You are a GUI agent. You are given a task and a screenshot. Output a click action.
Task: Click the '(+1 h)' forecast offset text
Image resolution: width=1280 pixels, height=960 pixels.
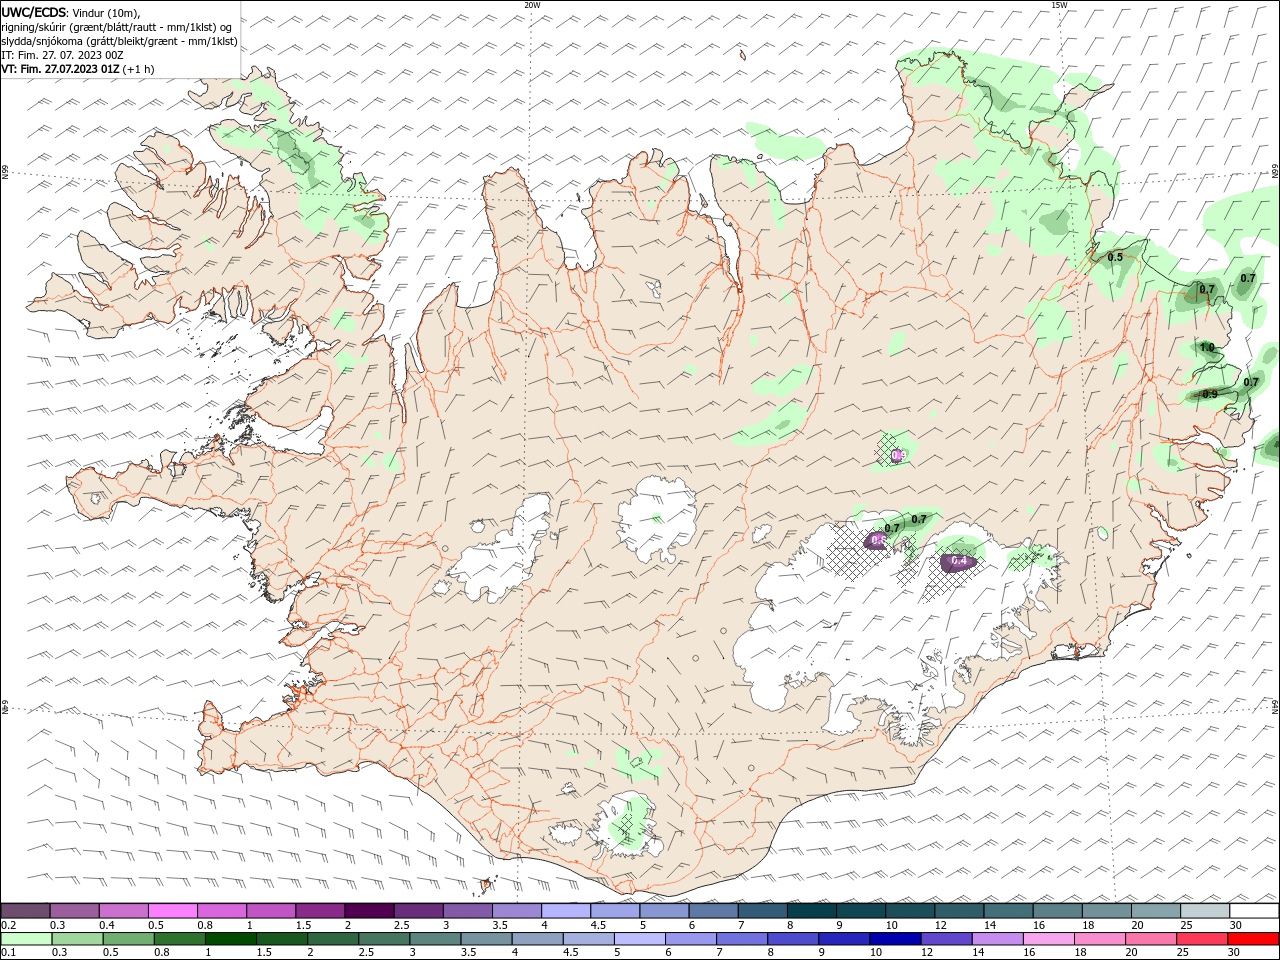pos(140,69)
